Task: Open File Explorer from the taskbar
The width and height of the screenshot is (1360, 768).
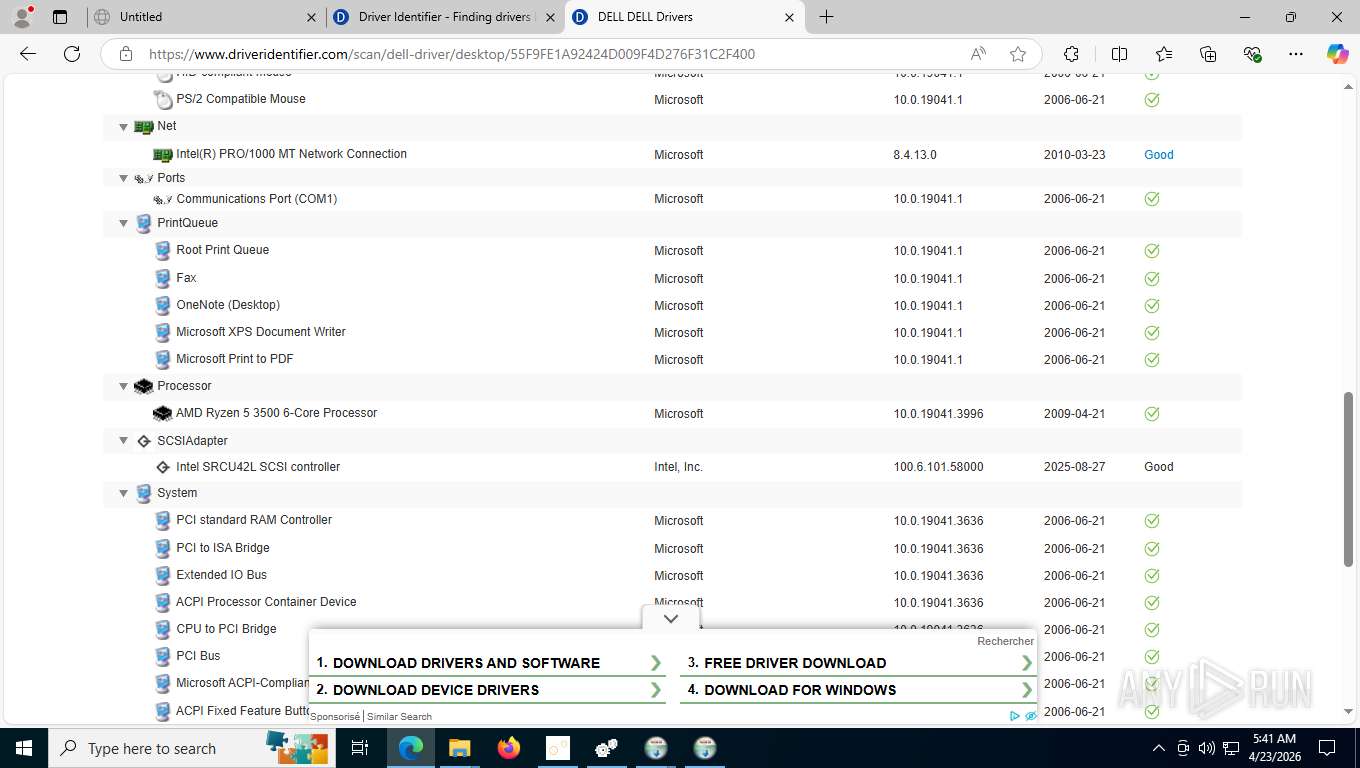Action: pos(459,748)
